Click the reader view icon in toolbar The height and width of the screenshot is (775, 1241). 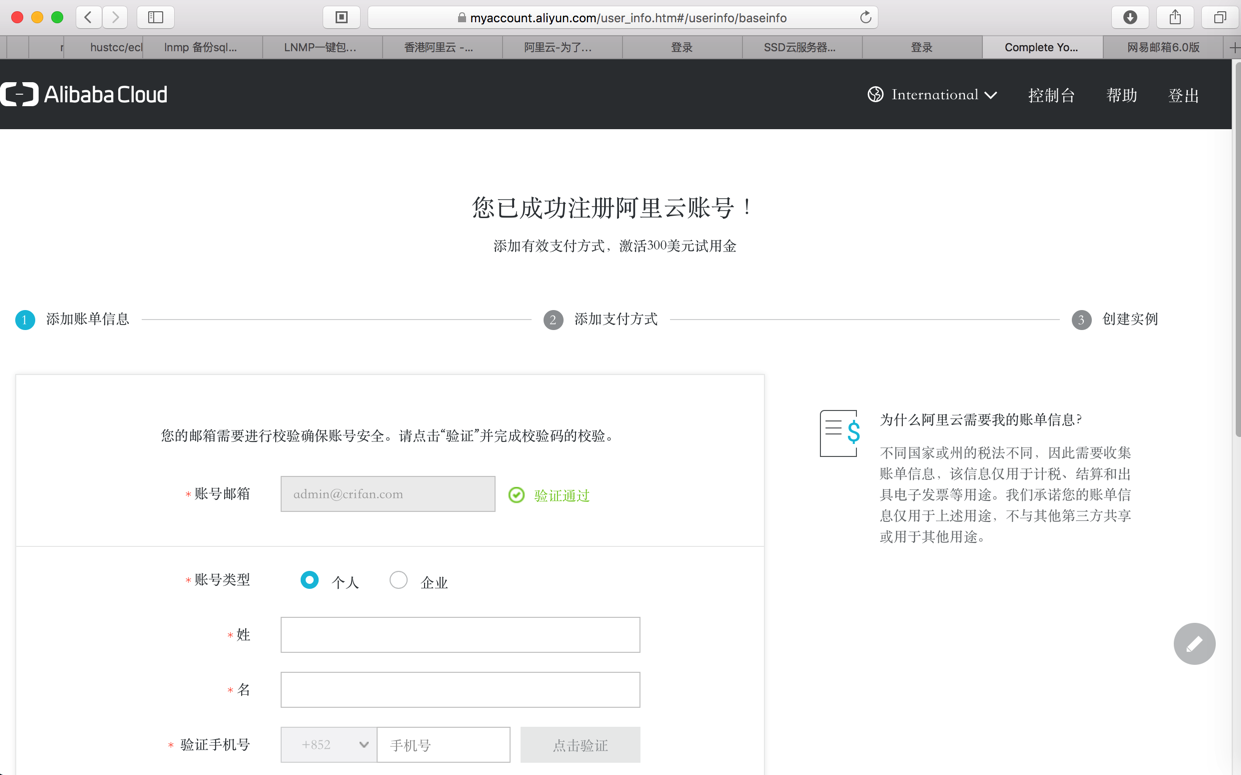point(341,17)
